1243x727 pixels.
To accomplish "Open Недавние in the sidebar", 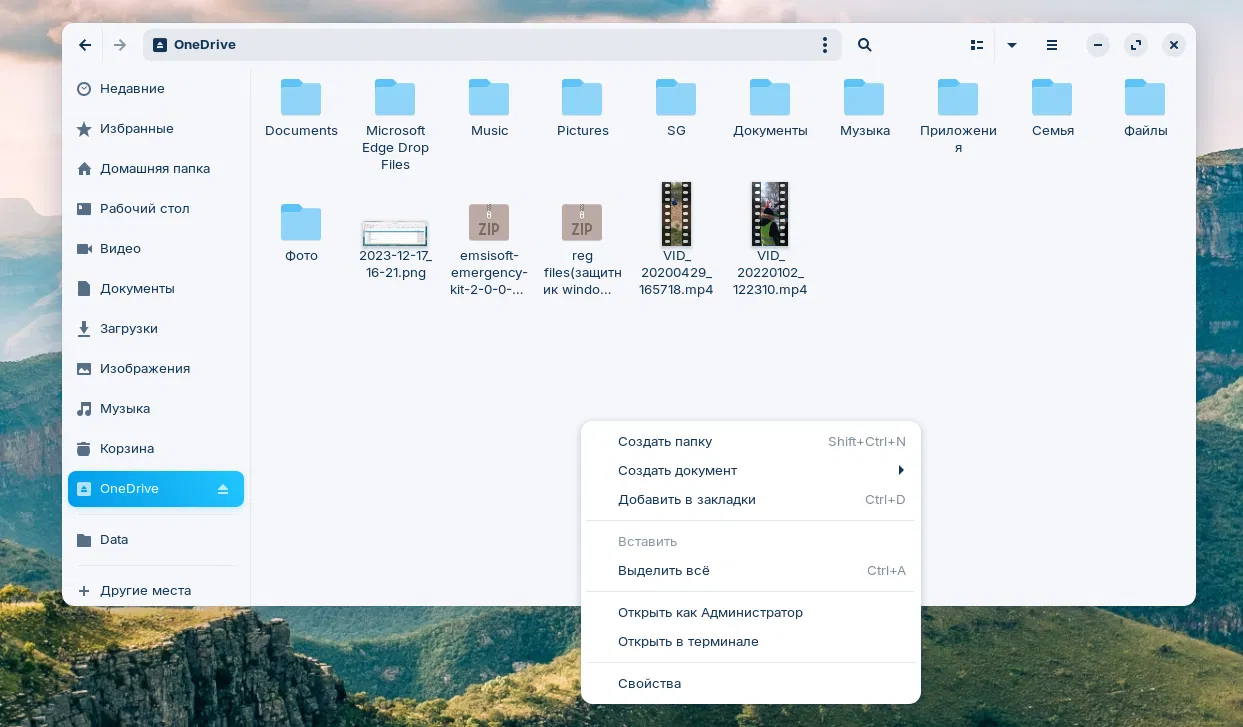I will click(156, 89).
